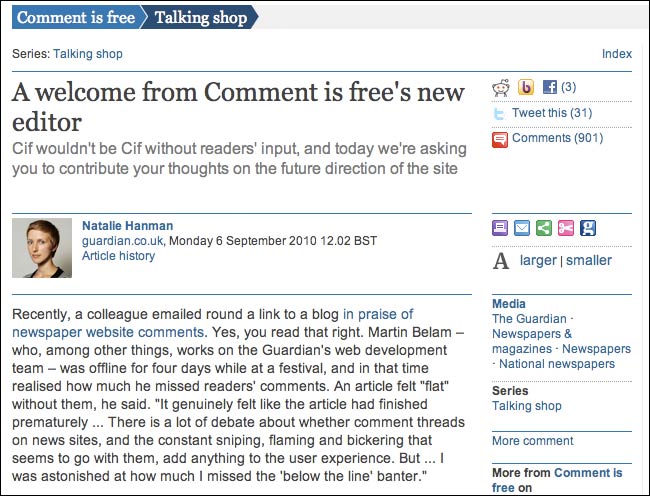The width and height of the screenshot is (650, 496).
Task: Make text larger
Action: [x=538, y=260]
